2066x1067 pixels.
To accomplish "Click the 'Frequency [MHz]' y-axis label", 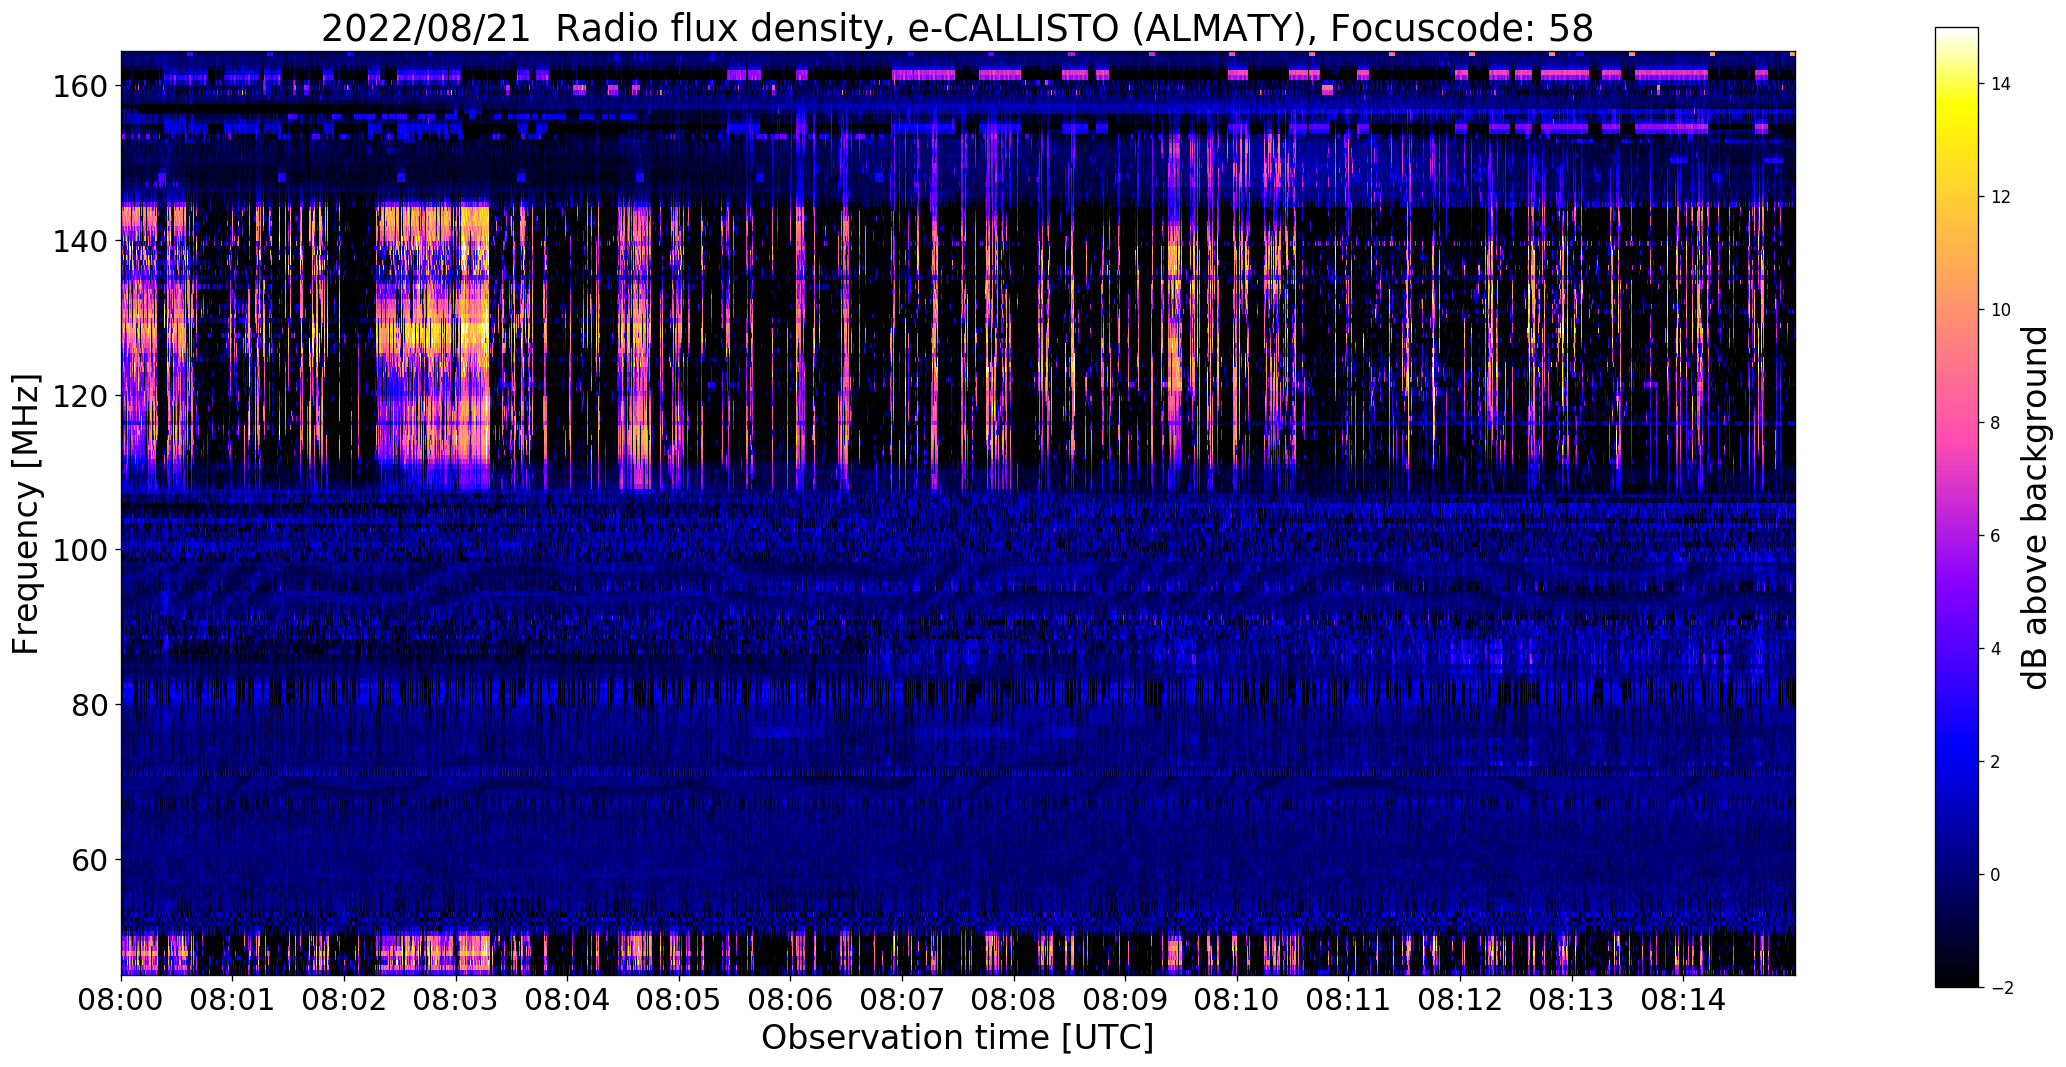I will point(26,514).
